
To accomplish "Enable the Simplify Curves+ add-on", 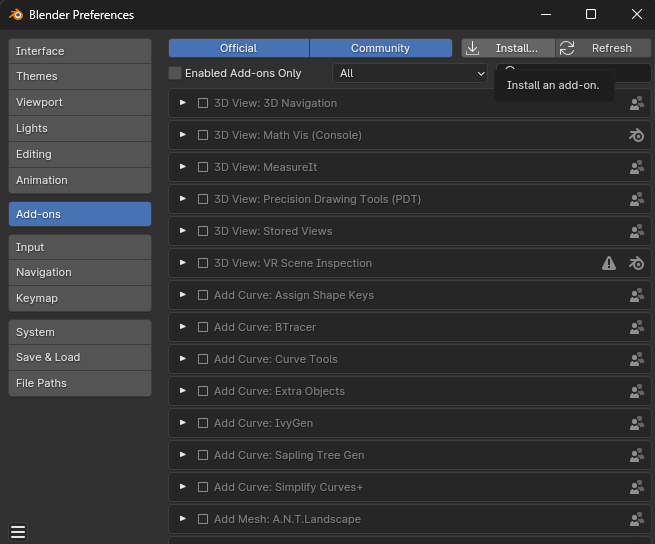I will tap(203, 487).
